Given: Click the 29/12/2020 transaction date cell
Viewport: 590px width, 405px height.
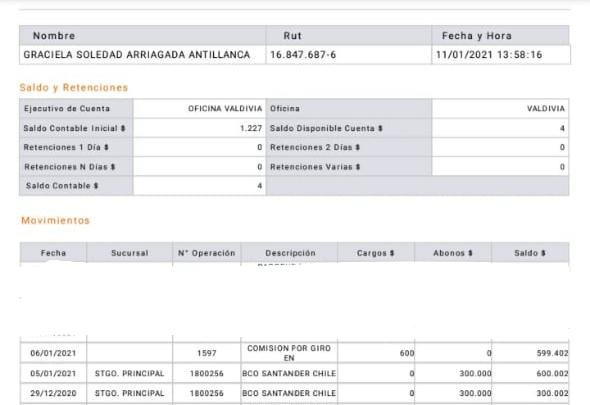Looking at the screenshot, I should tap(53, 393).
